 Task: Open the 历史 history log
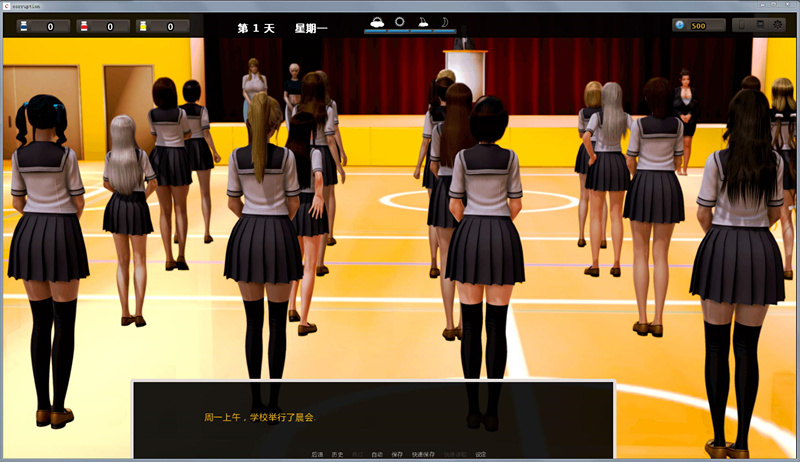337,454
